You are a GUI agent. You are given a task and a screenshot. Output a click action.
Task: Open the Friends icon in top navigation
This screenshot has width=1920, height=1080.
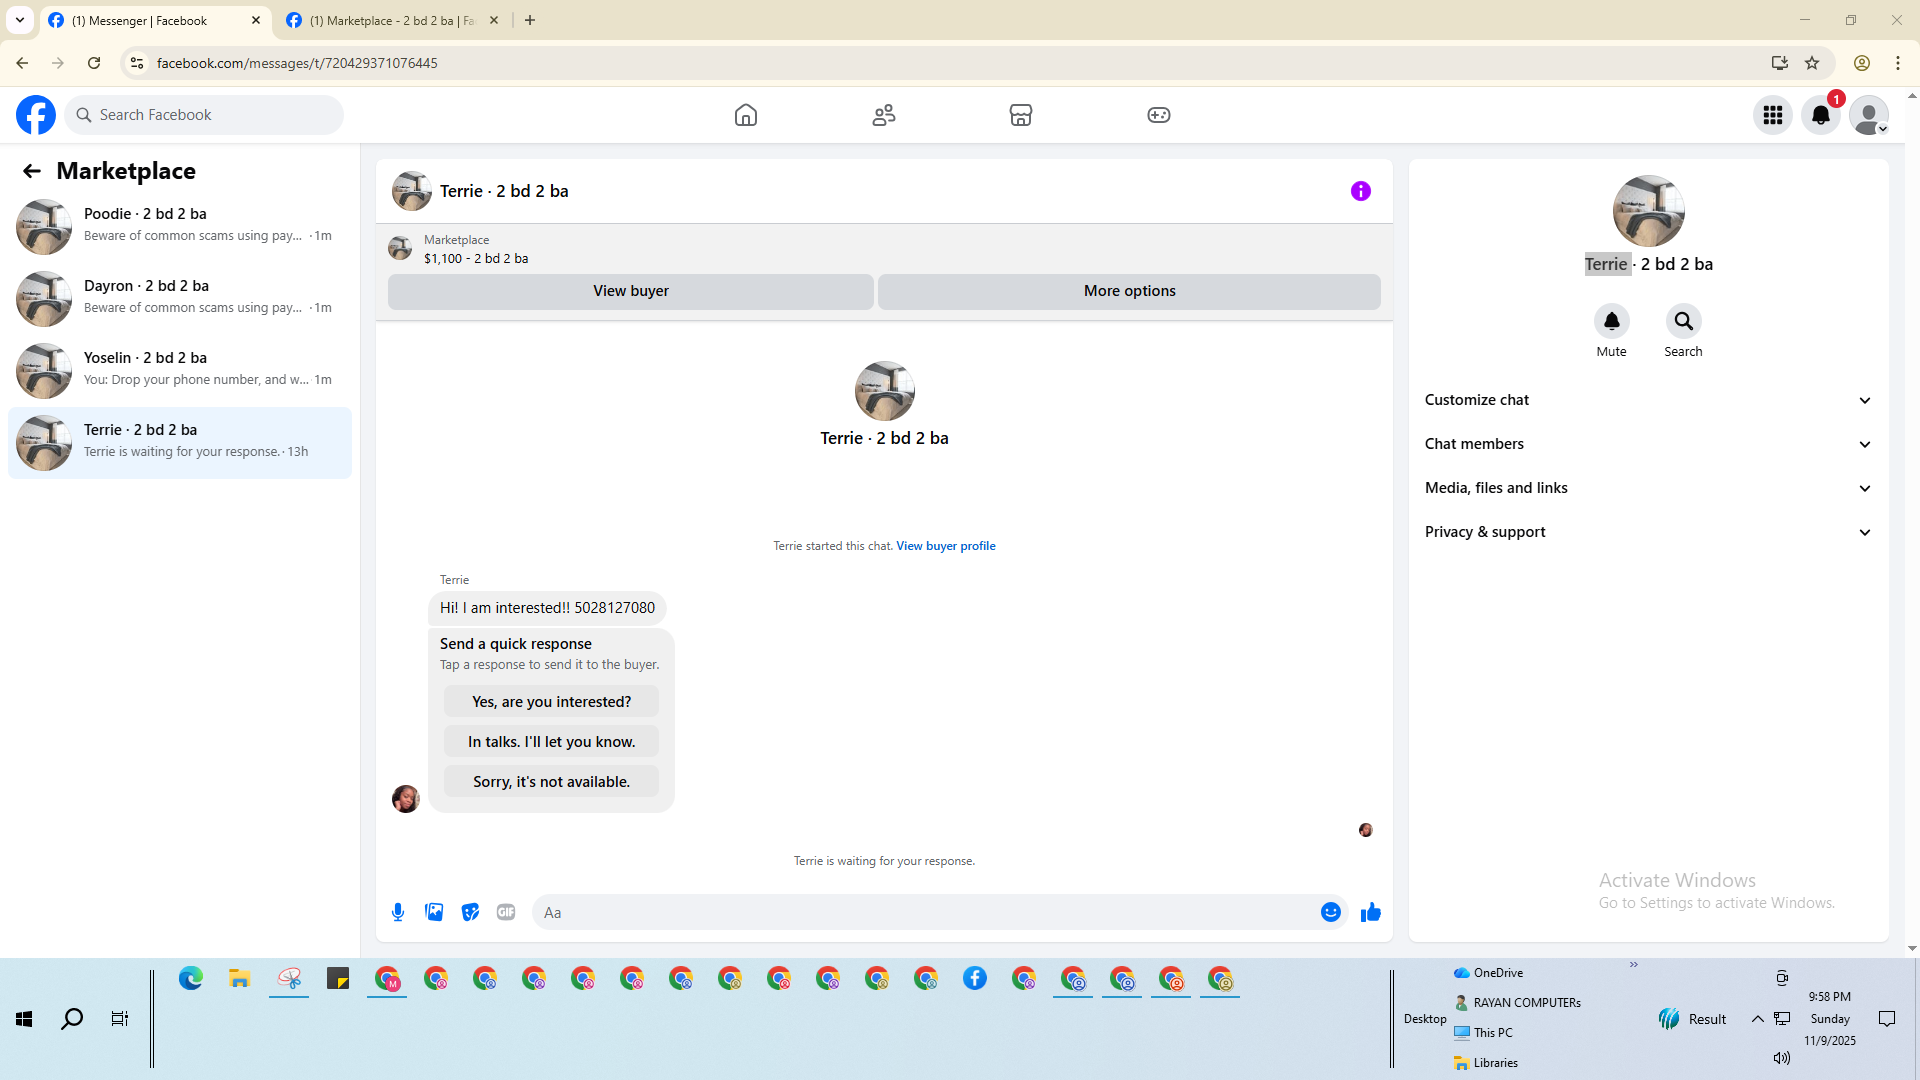[884, 115]
